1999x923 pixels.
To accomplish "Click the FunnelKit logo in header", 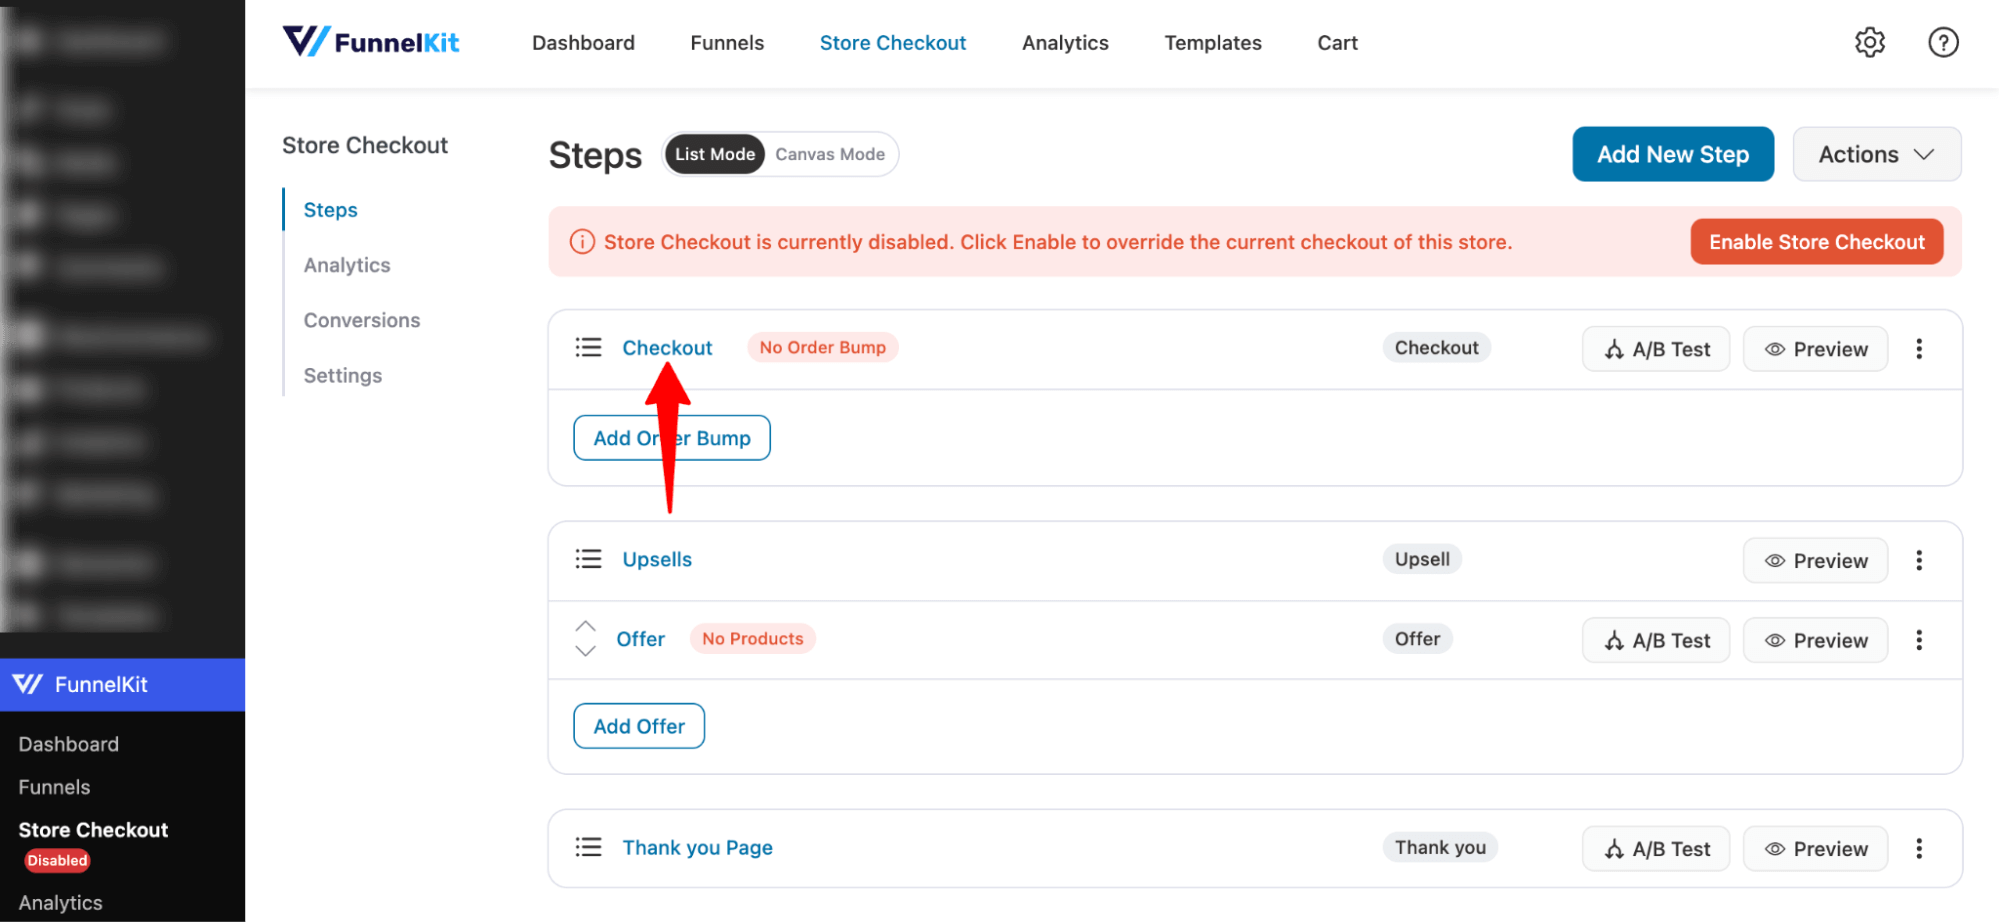I will point(371,42).
